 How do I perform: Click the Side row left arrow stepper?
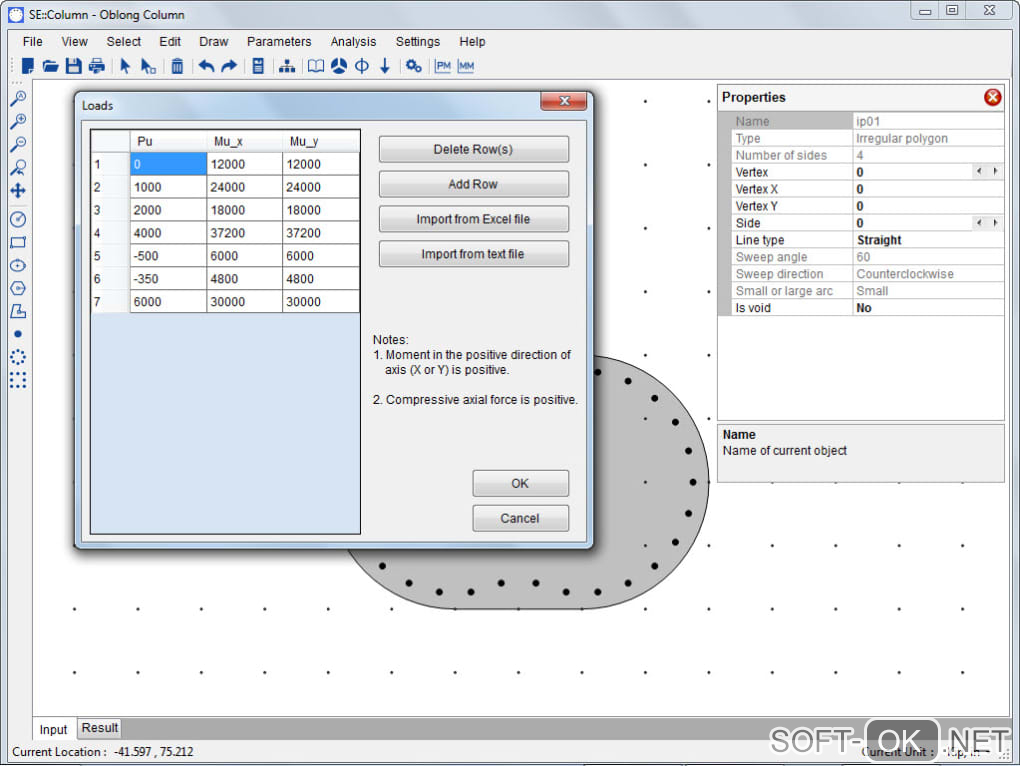click(x=979, y=223)
